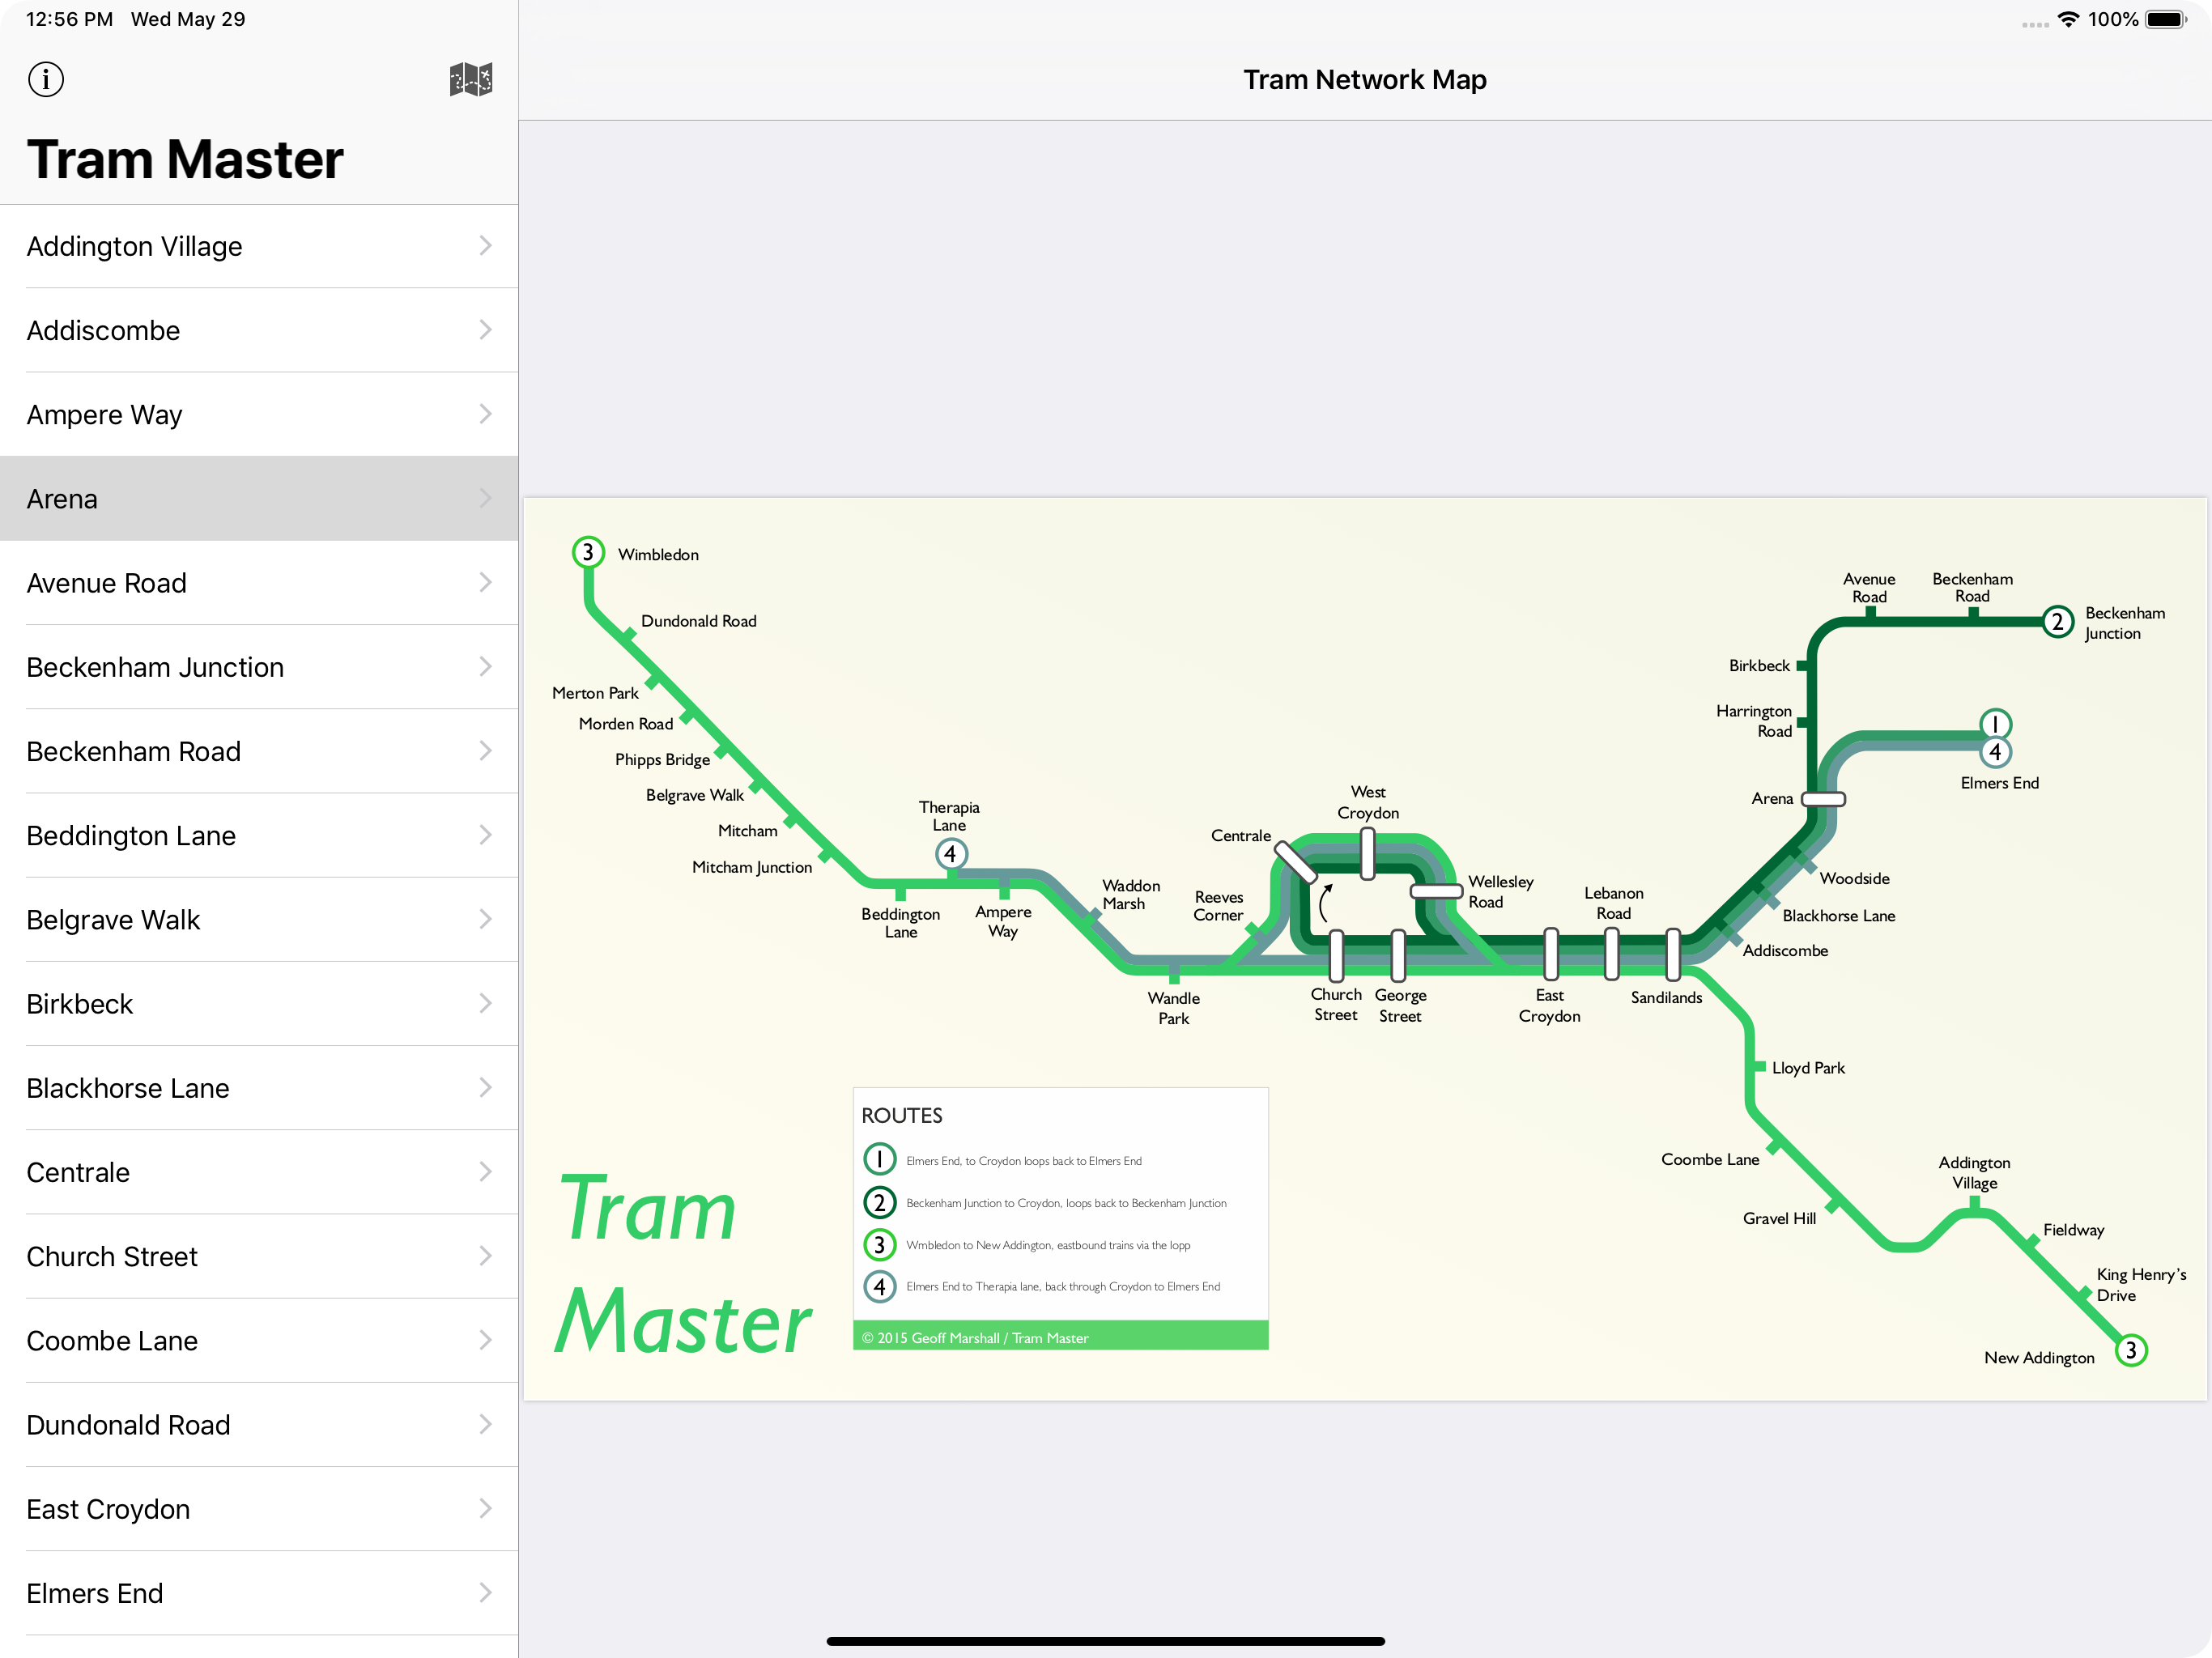The height and width of the screenshot is (1658, 2212).
Task: Select Church Street in the stop list
Action: click(259, 1256)
